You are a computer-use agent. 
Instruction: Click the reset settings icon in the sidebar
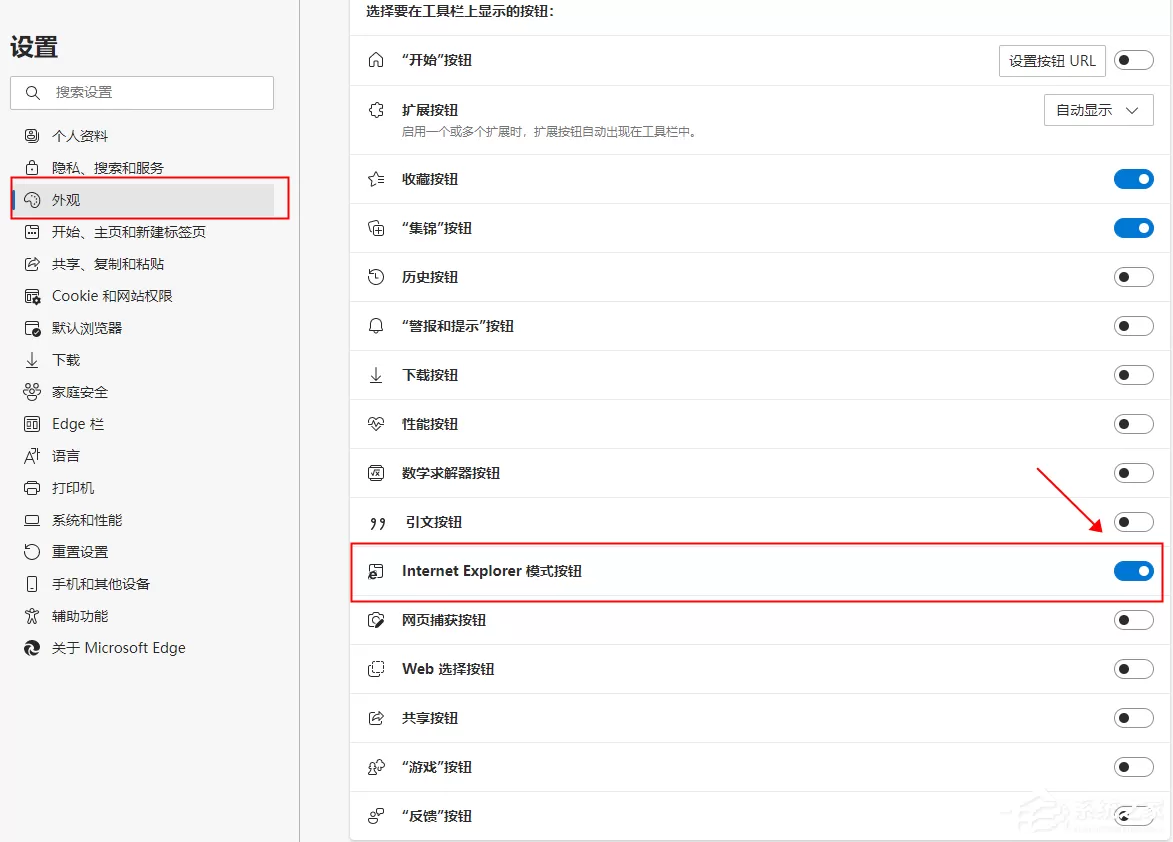click(31, 552)
